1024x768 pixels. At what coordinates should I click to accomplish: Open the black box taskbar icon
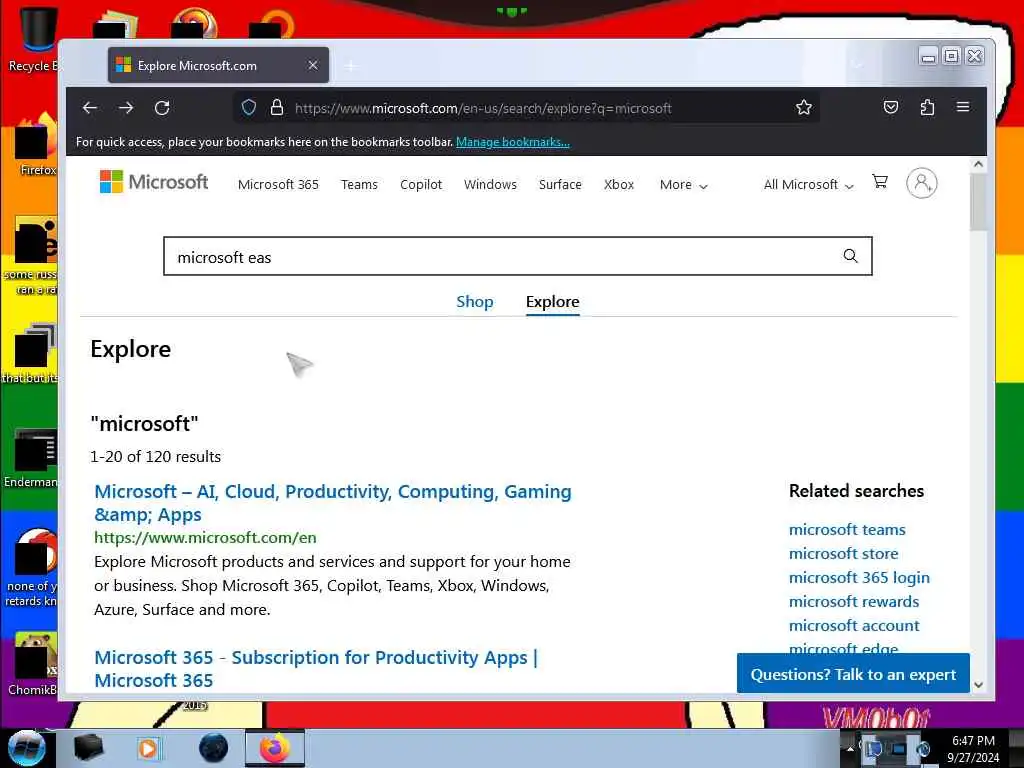[x=88, y=748]
